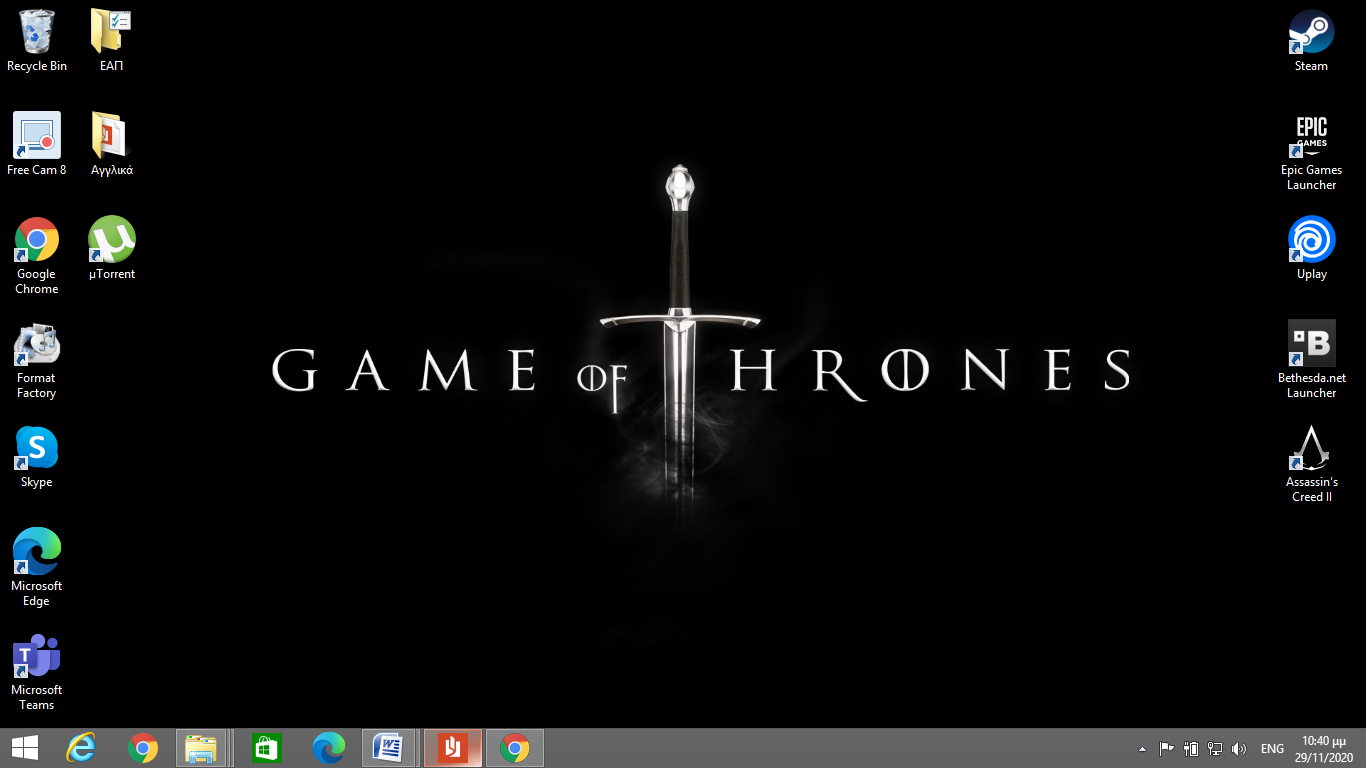Expand the hidden system tray icons
1366x768 pixels.
tap(1142, 749)
